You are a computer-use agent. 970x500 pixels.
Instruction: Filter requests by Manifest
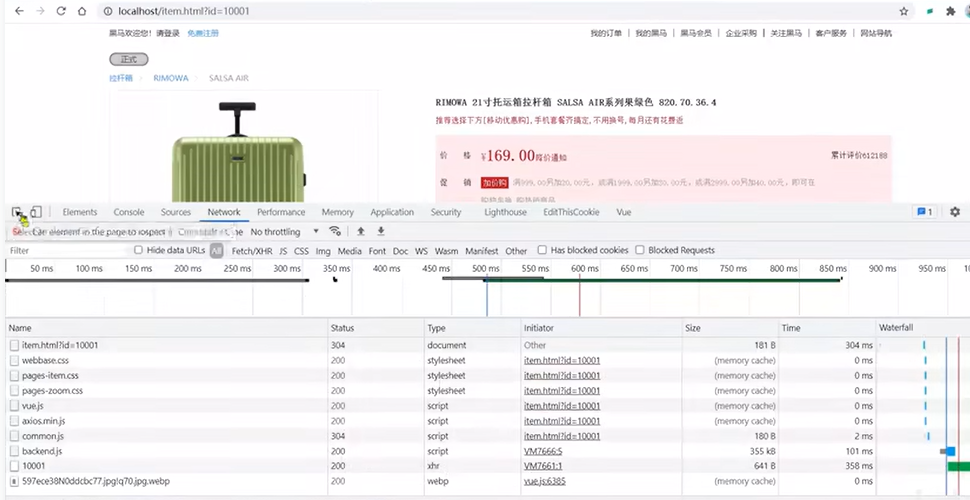pos(481,251)
